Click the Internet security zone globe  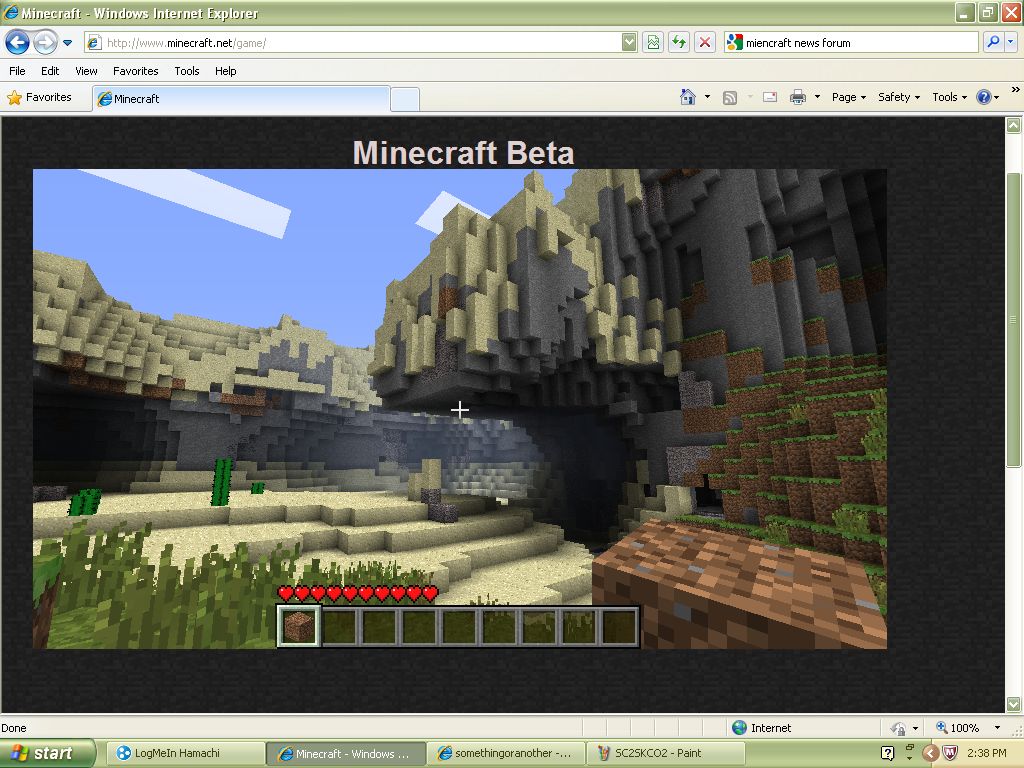pos(739,728)
